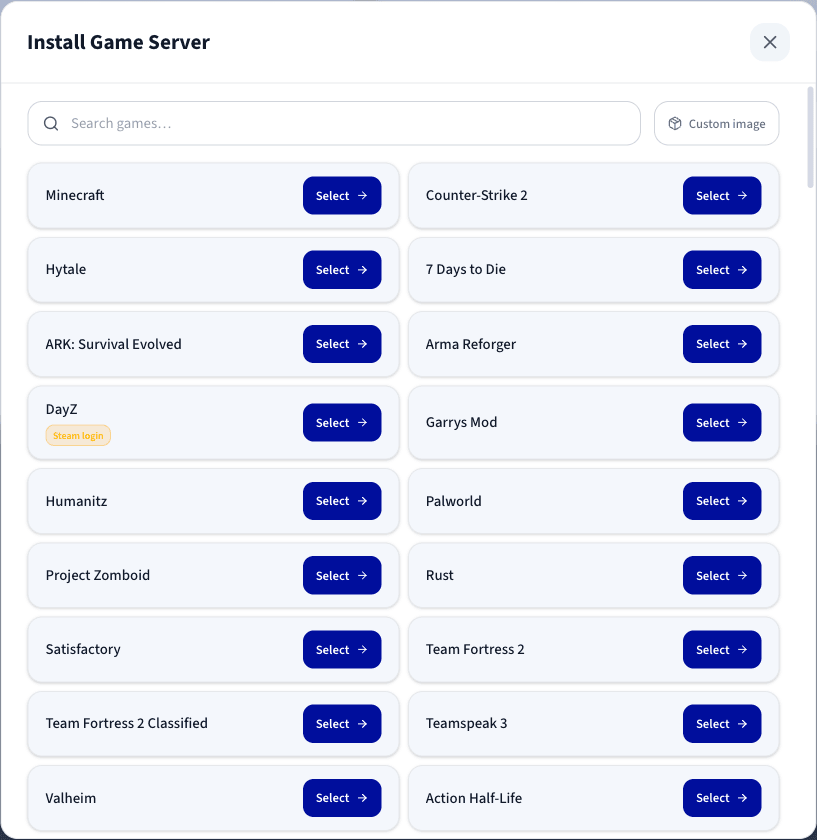Click the dialog's vertical scrollbar thumb

point(811,137)
